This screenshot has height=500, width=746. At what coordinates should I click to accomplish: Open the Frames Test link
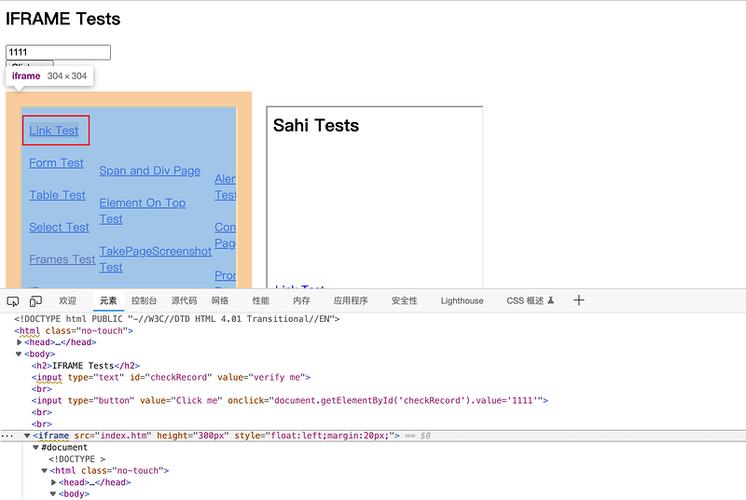62,259
